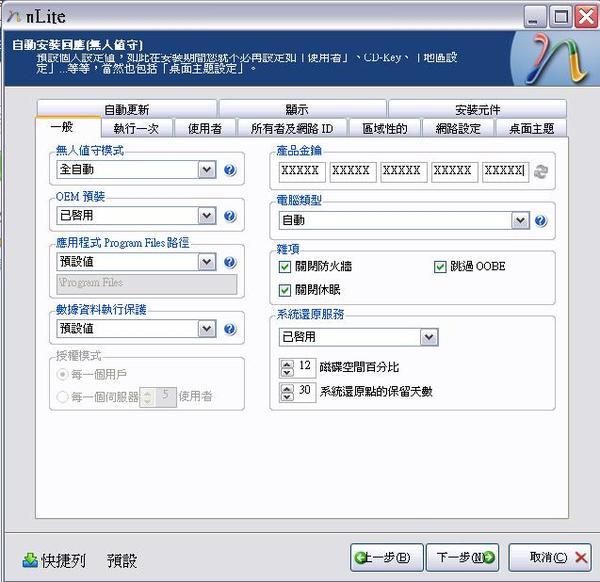Screen dimensions: 600x582
Task: Click the fifth 產品金鑰 field
Action: (505, 171)
